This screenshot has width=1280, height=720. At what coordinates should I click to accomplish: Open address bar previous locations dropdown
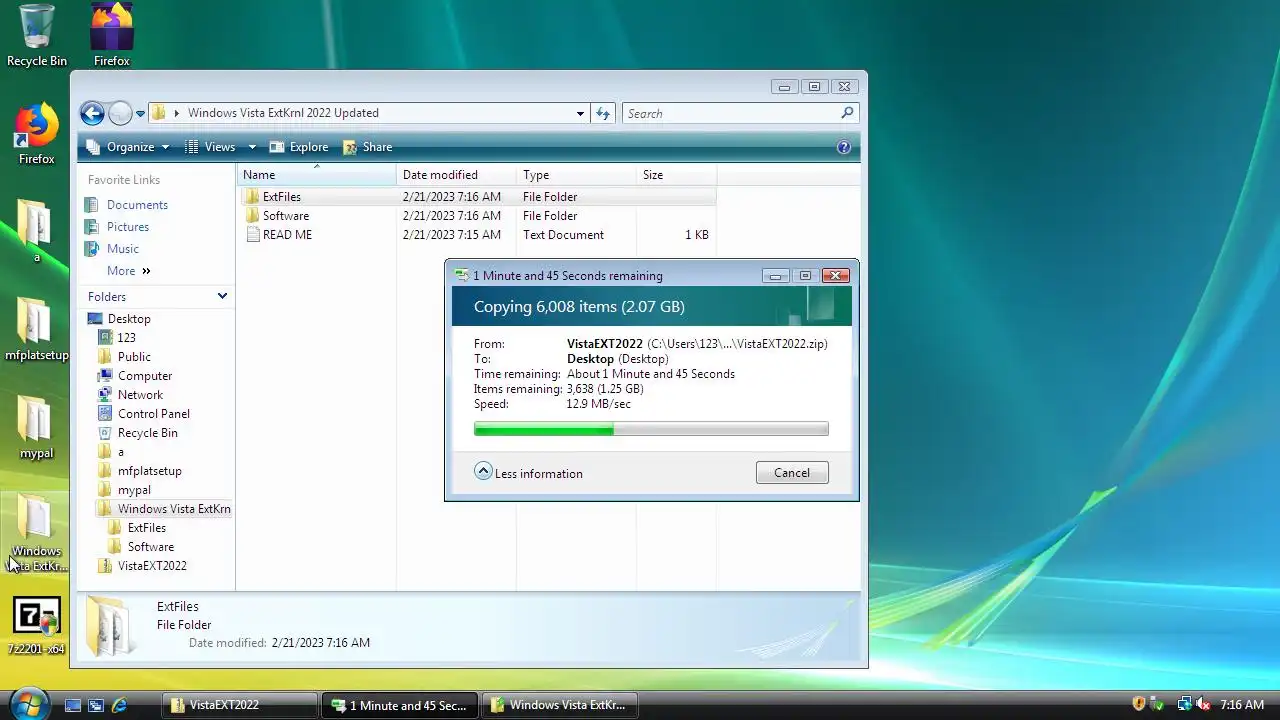pyautogui.click(x=580, y=113)
